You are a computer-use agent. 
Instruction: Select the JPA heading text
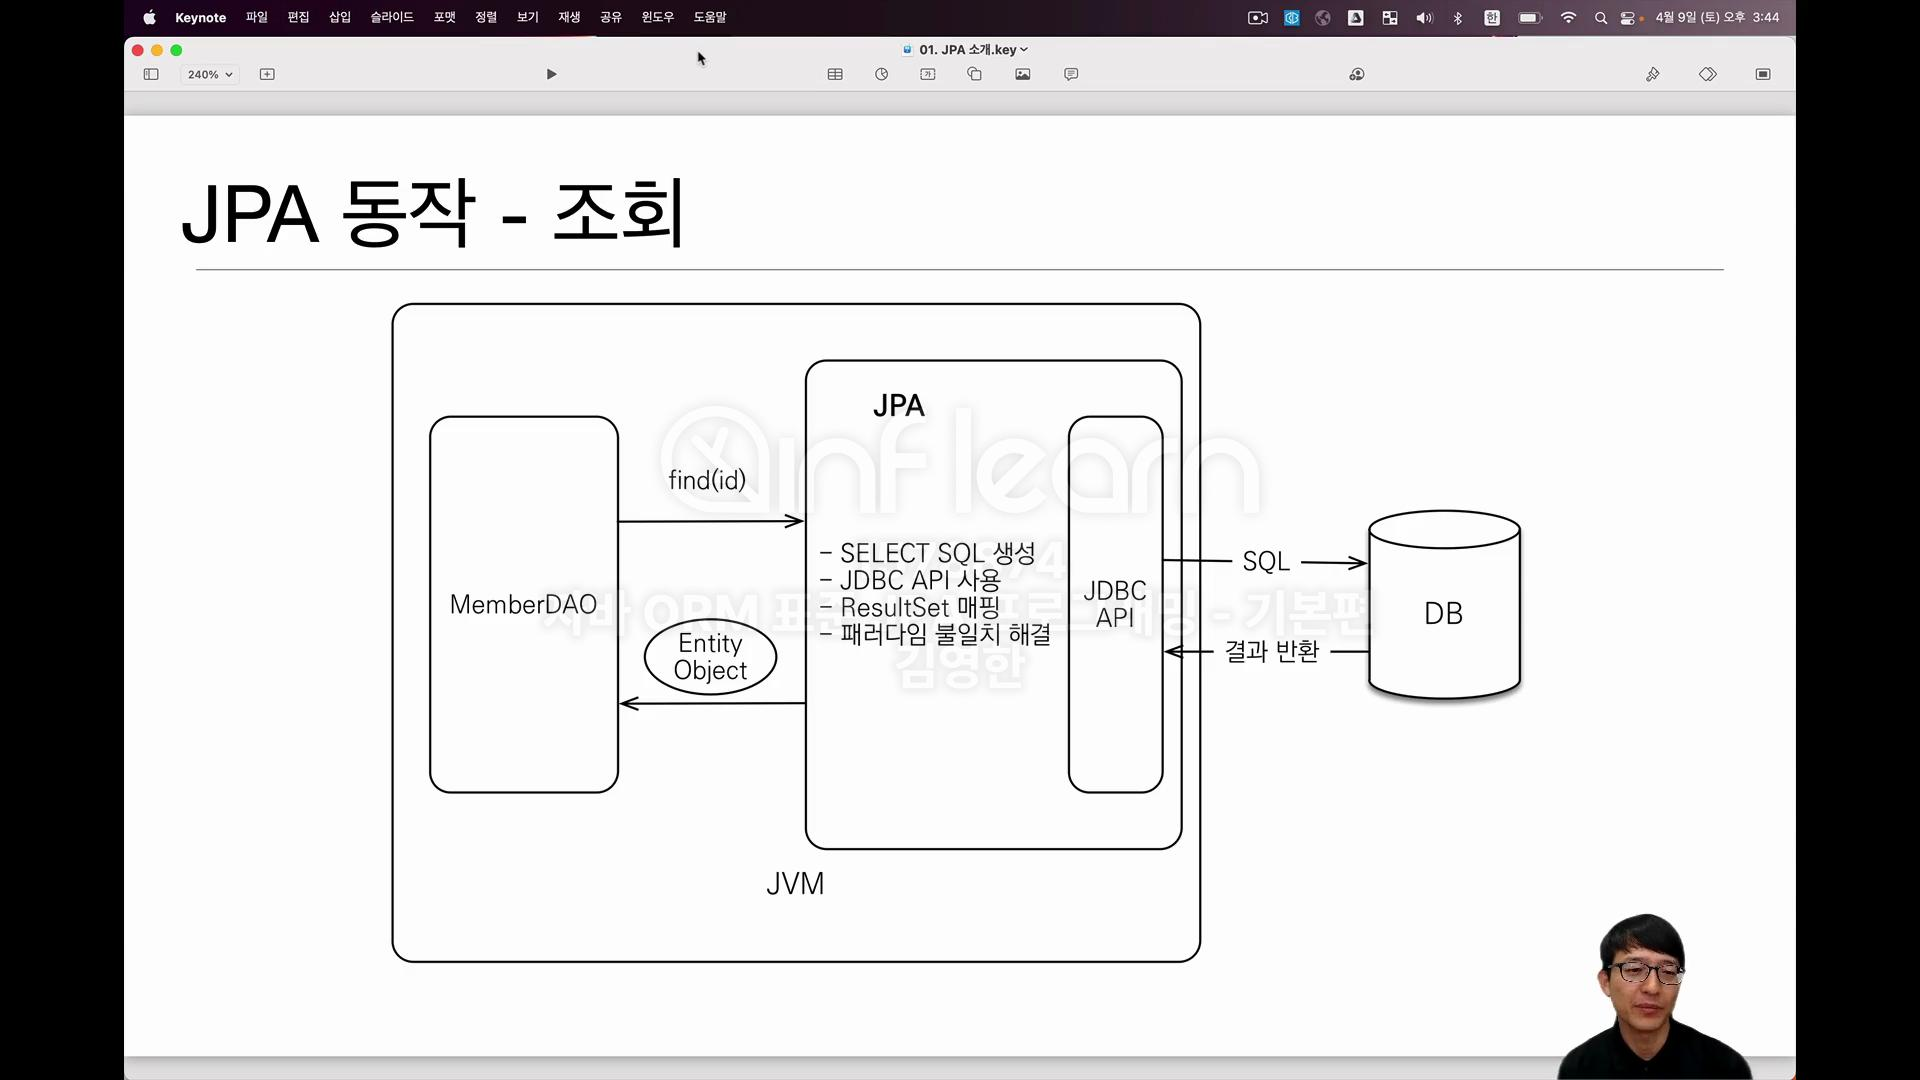(x=898, y=405)
